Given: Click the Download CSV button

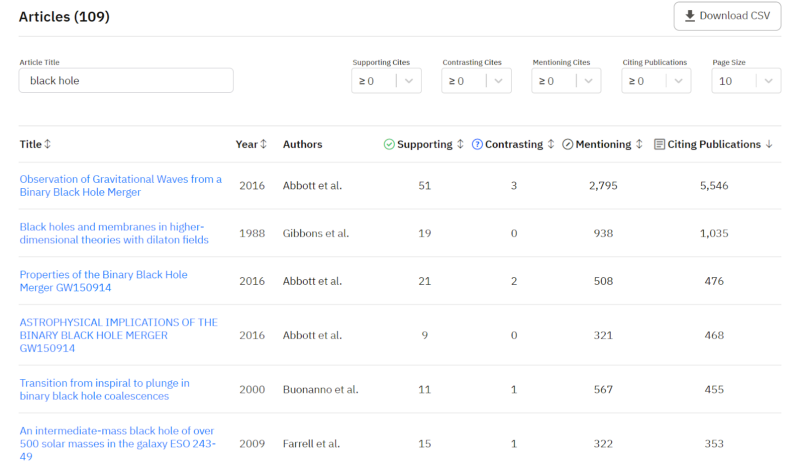Looking at the screenshot, I should (x=727, y=16).
